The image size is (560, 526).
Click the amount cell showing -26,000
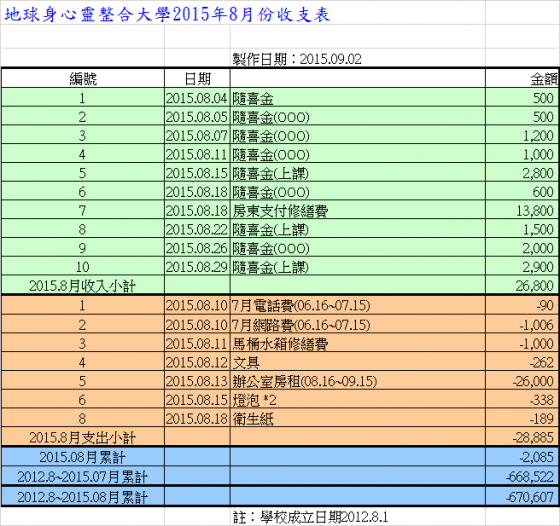522,381
